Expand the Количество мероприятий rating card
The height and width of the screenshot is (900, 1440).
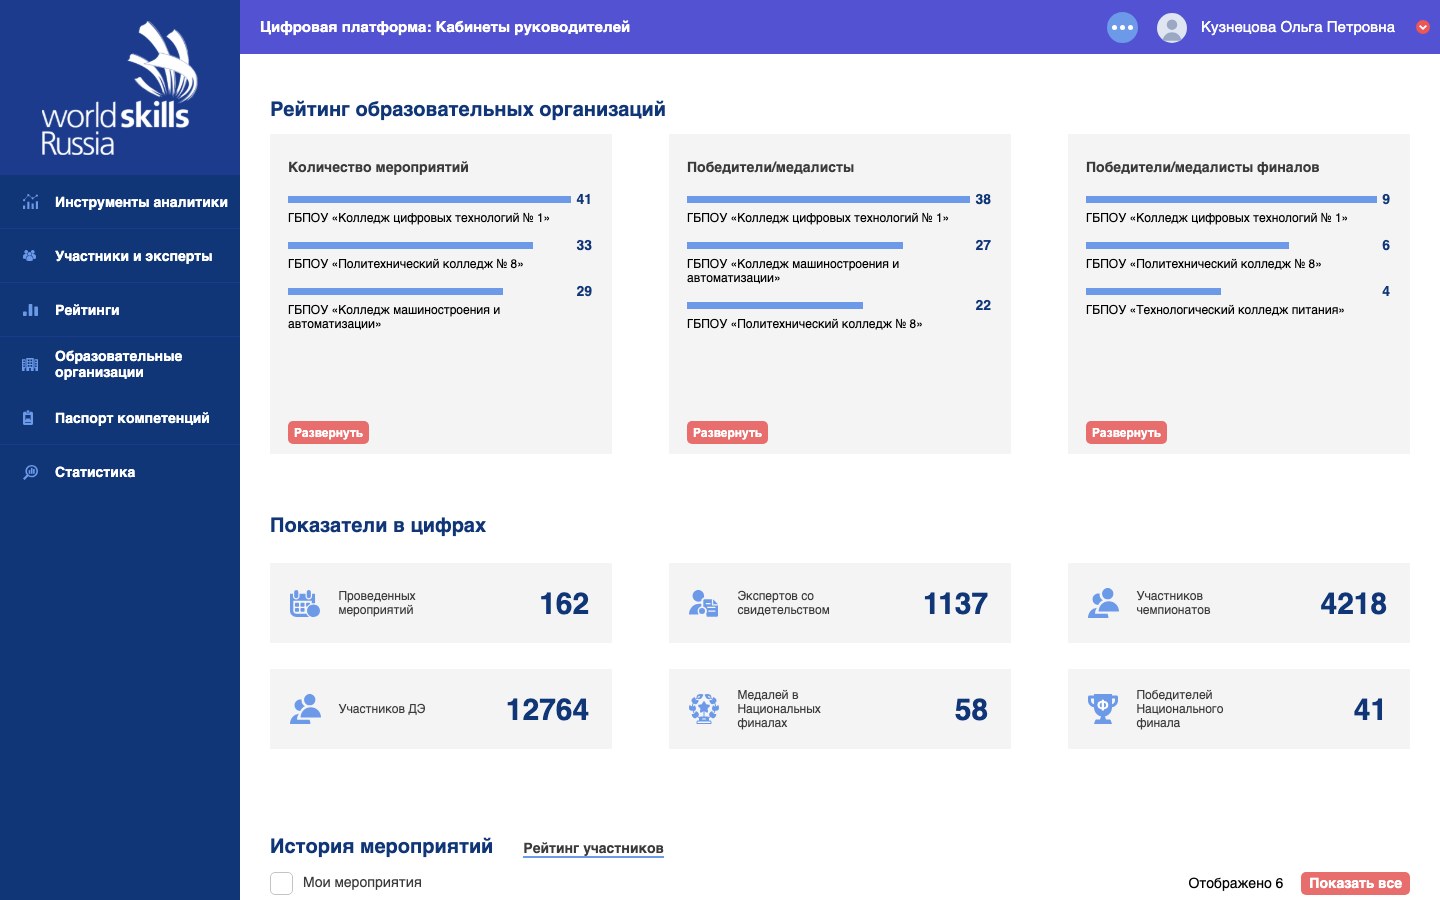[328, 433]
